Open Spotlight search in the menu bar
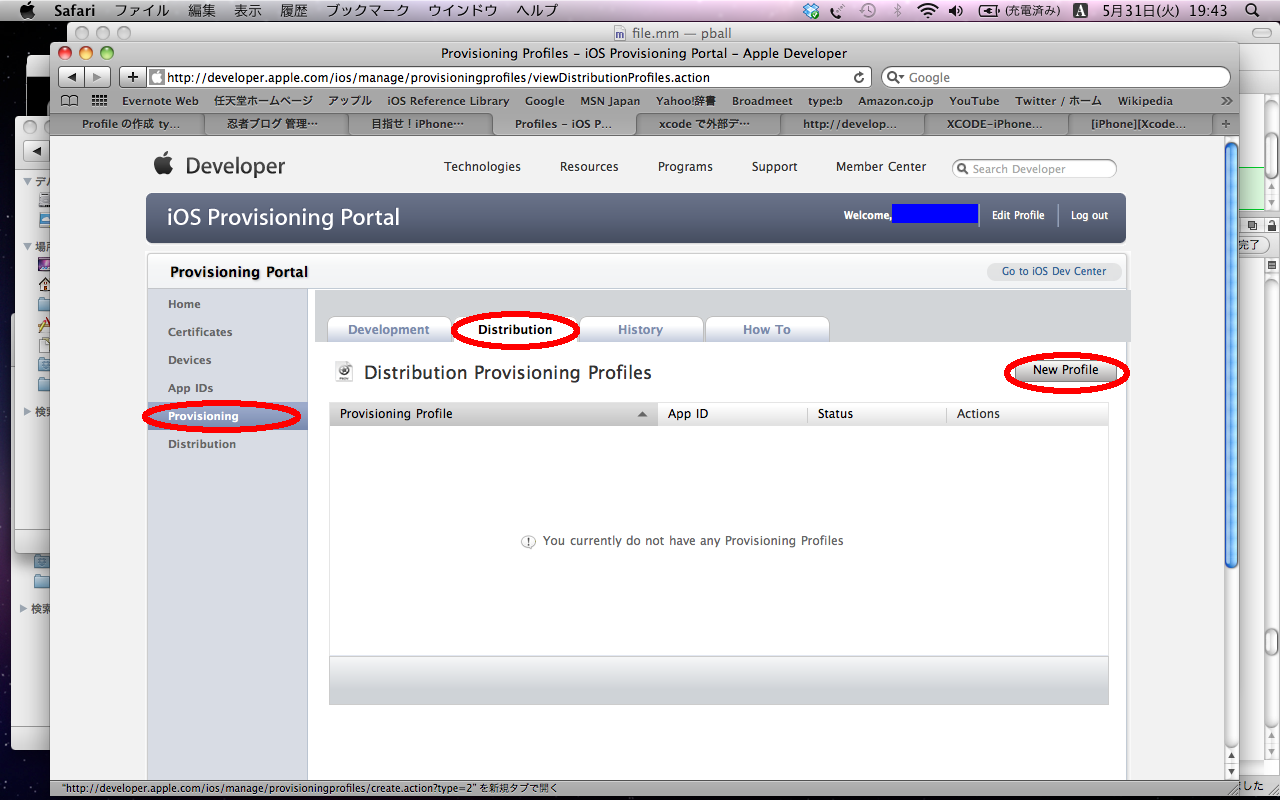 1251,11
